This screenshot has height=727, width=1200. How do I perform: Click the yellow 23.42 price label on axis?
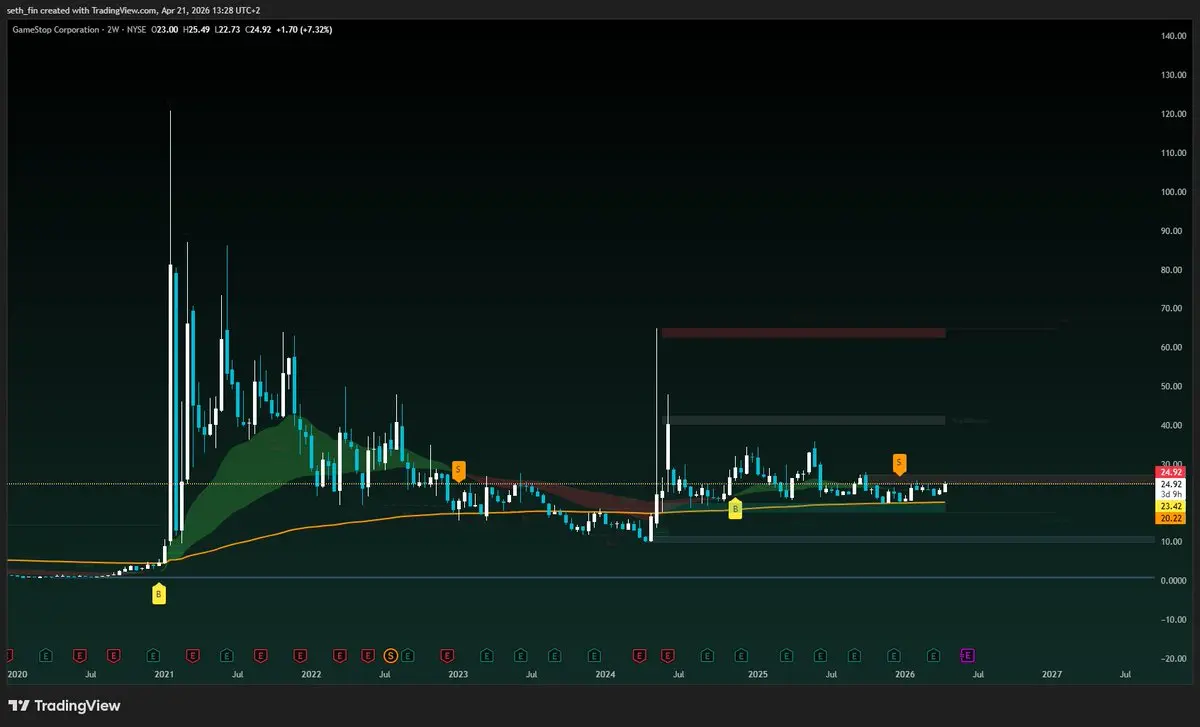[x=1170, y=507]
